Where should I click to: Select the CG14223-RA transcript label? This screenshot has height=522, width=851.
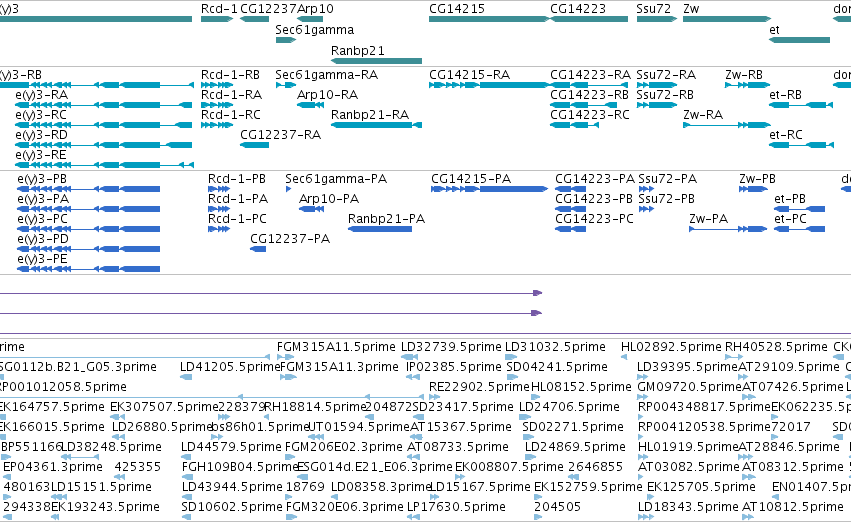click(x=590, y=74)
